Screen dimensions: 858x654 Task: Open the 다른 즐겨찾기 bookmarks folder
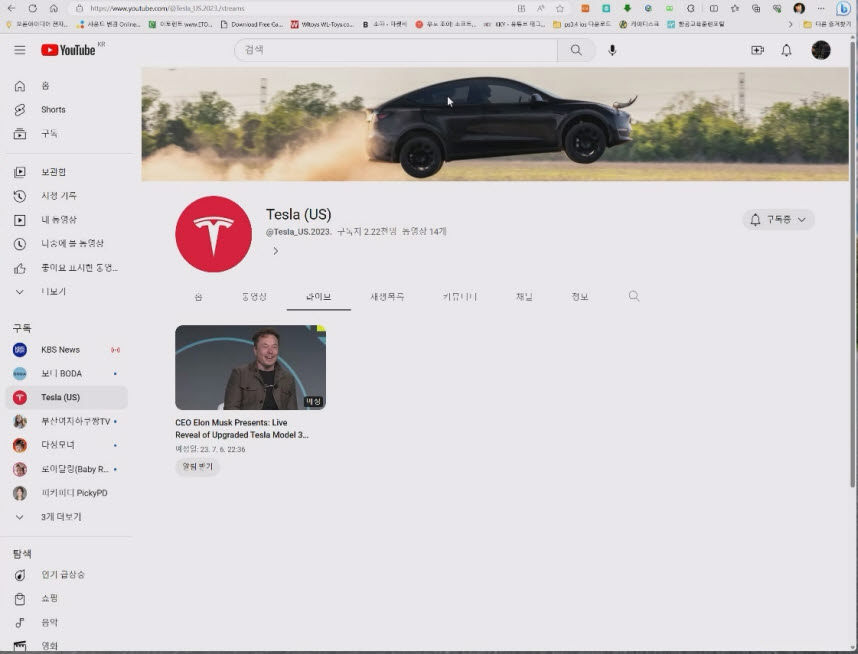pyautogui.click(x=827, y=24)
